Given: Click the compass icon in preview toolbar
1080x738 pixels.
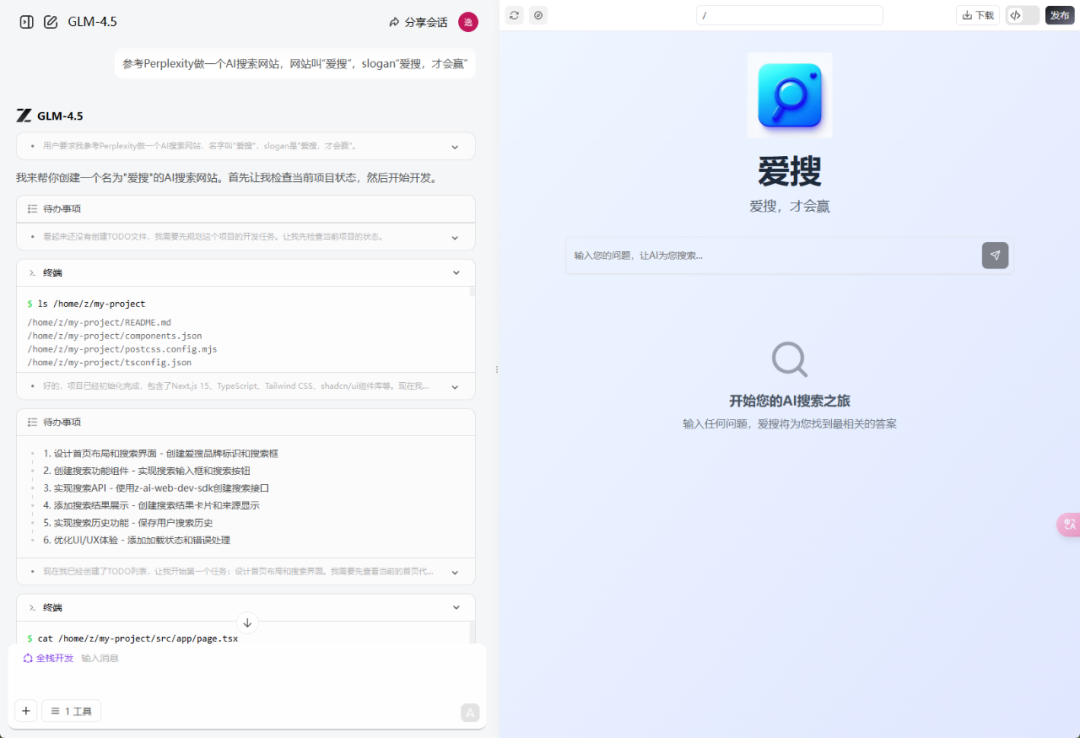Looking at the screenshot, I should pos(539,15).
